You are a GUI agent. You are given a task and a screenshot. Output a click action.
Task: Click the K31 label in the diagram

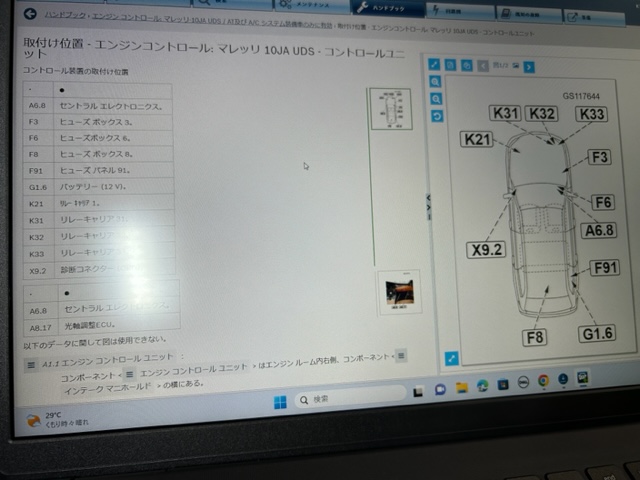tap(505, 113)
